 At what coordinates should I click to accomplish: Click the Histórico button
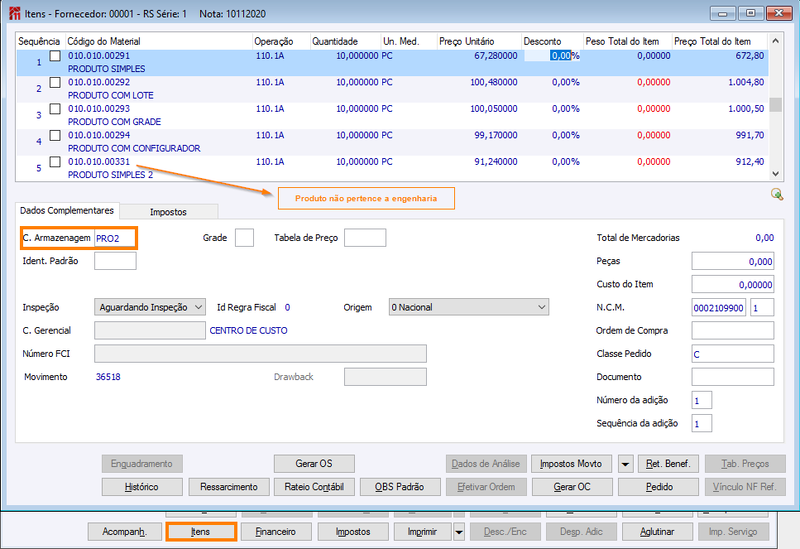click(x=142, y=487)
